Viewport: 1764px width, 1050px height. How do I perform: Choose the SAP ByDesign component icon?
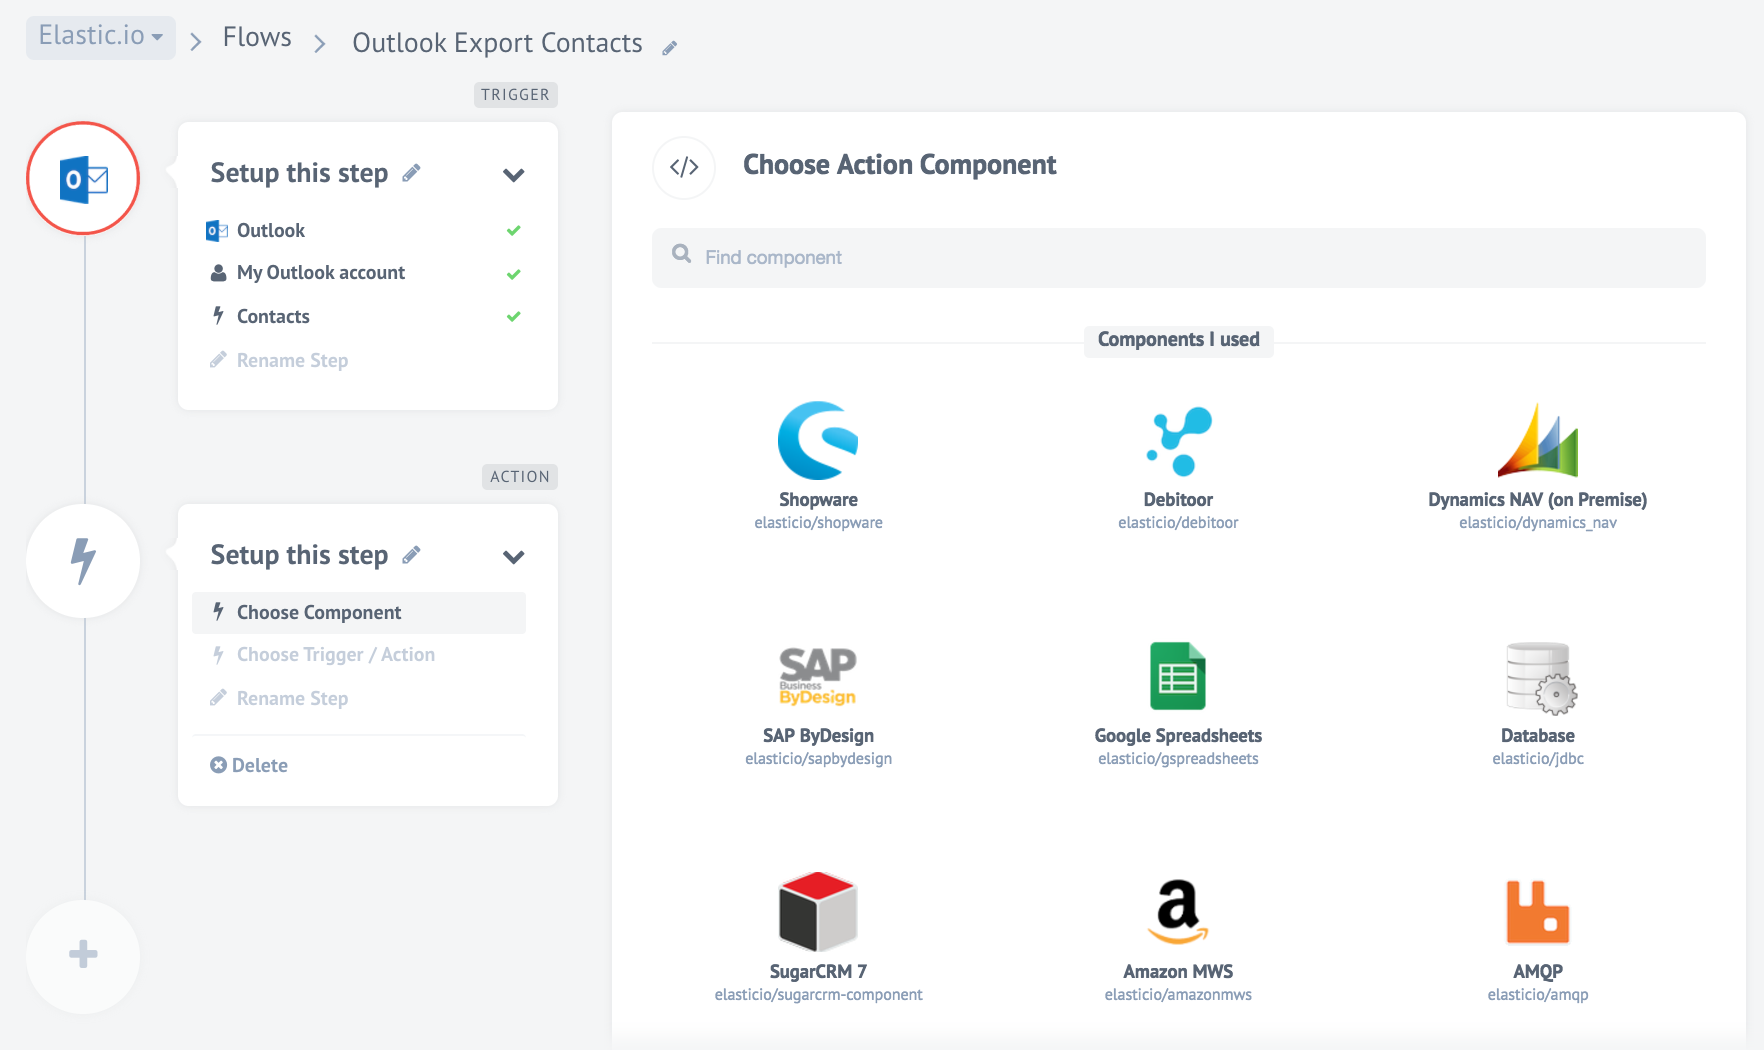pyautogui.click(x=818, y=676)
